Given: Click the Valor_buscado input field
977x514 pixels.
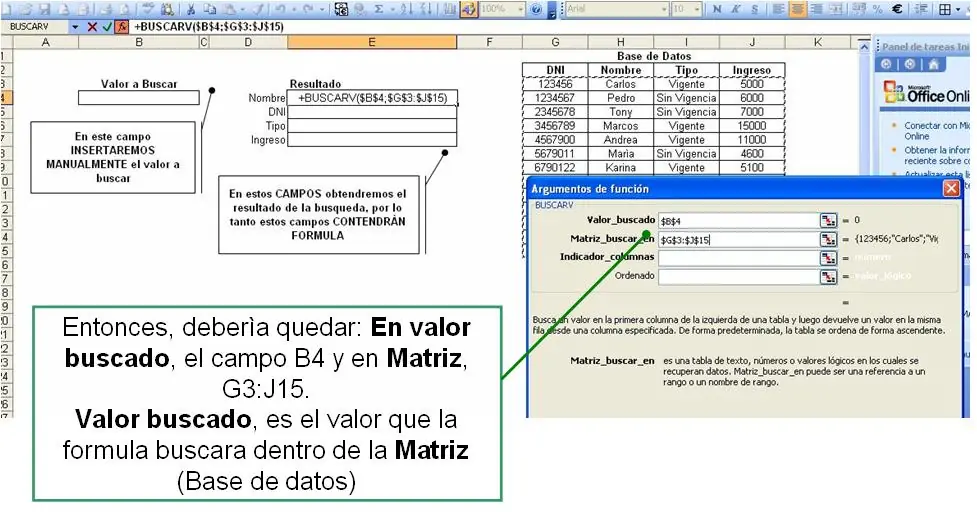Looking at the screenshot, I should (x=739, y=221).
